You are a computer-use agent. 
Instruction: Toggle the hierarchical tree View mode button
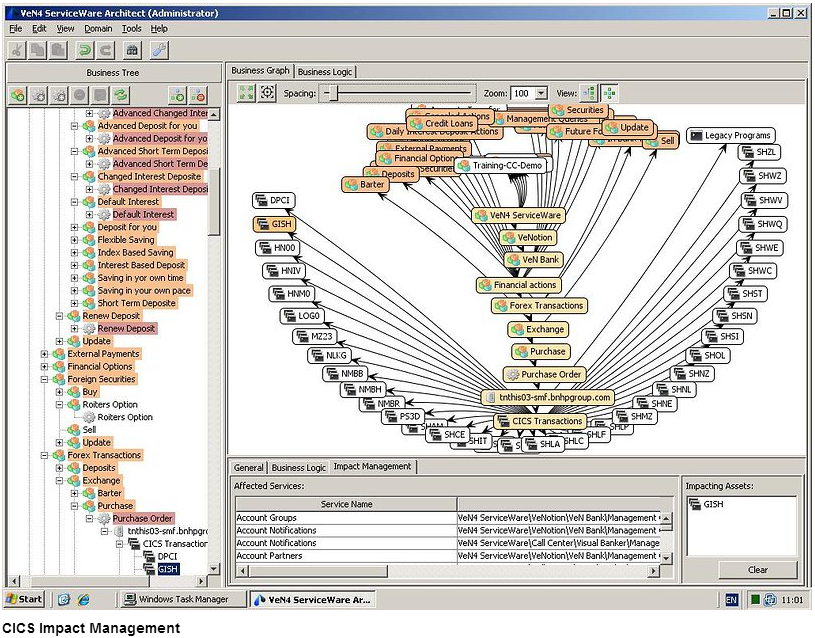588,93
